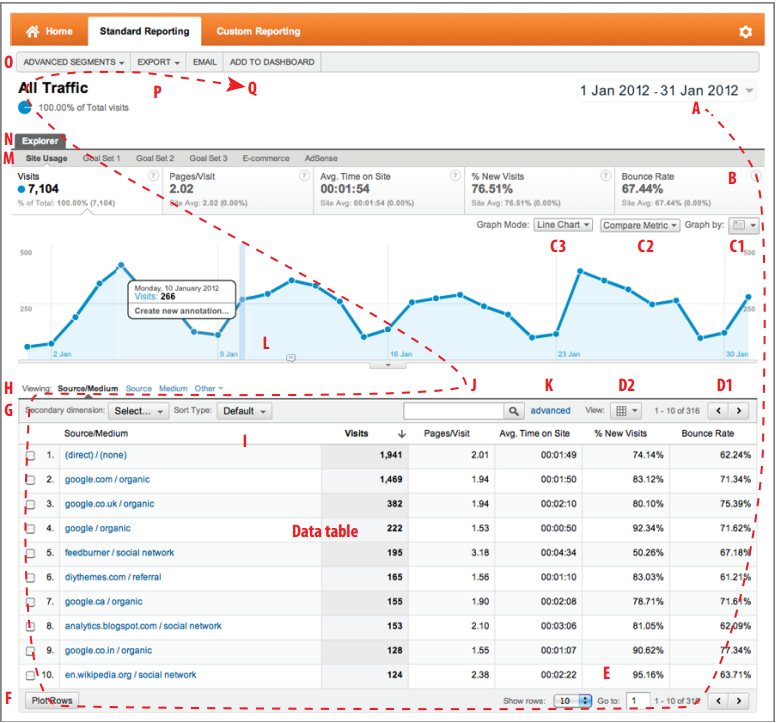Screen dimensions: 777x723
Task: Click the Pages/Visit help question mark icon
Action: tap(304, 175)
